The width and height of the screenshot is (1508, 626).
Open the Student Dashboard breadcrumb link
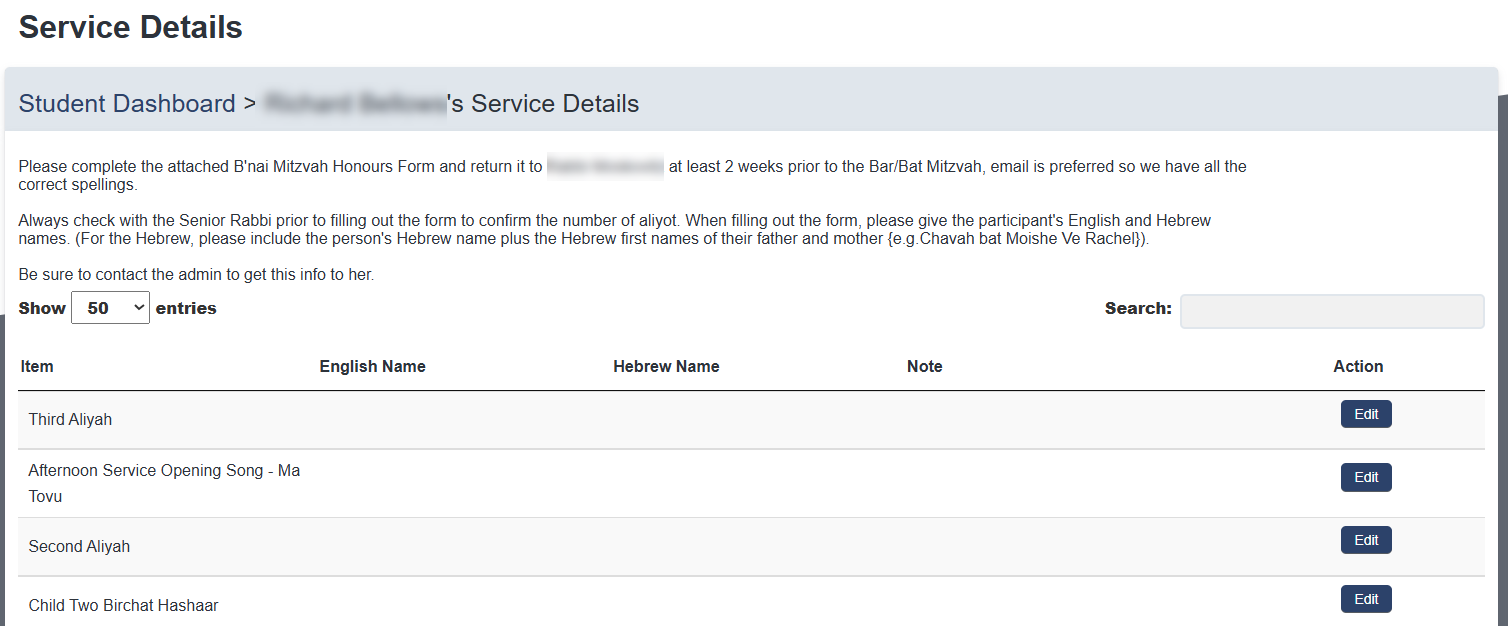(127, 103)
